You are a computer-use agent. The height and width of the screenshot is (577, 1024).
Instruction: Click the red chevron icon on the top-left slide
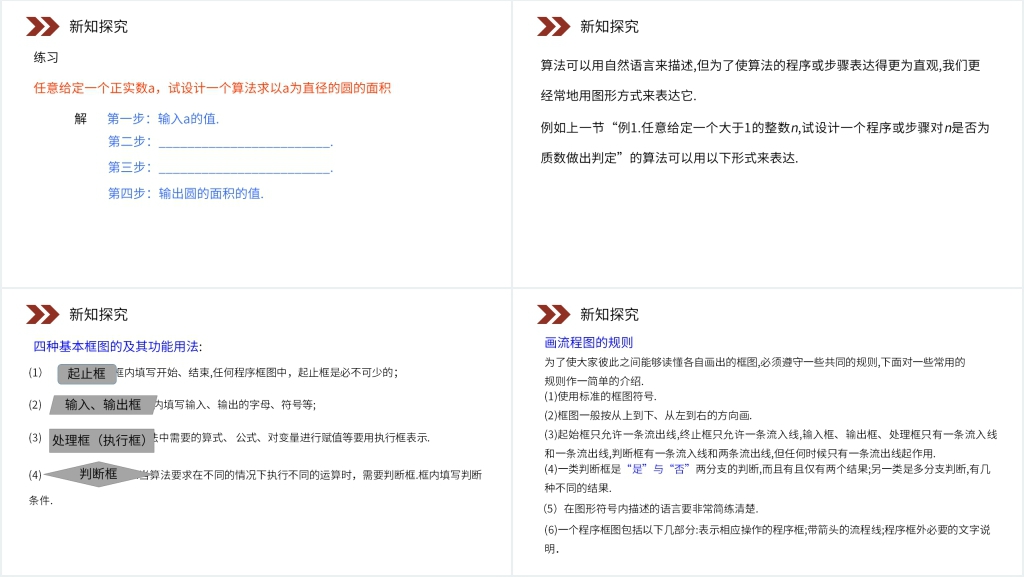[x=43, y=27]
